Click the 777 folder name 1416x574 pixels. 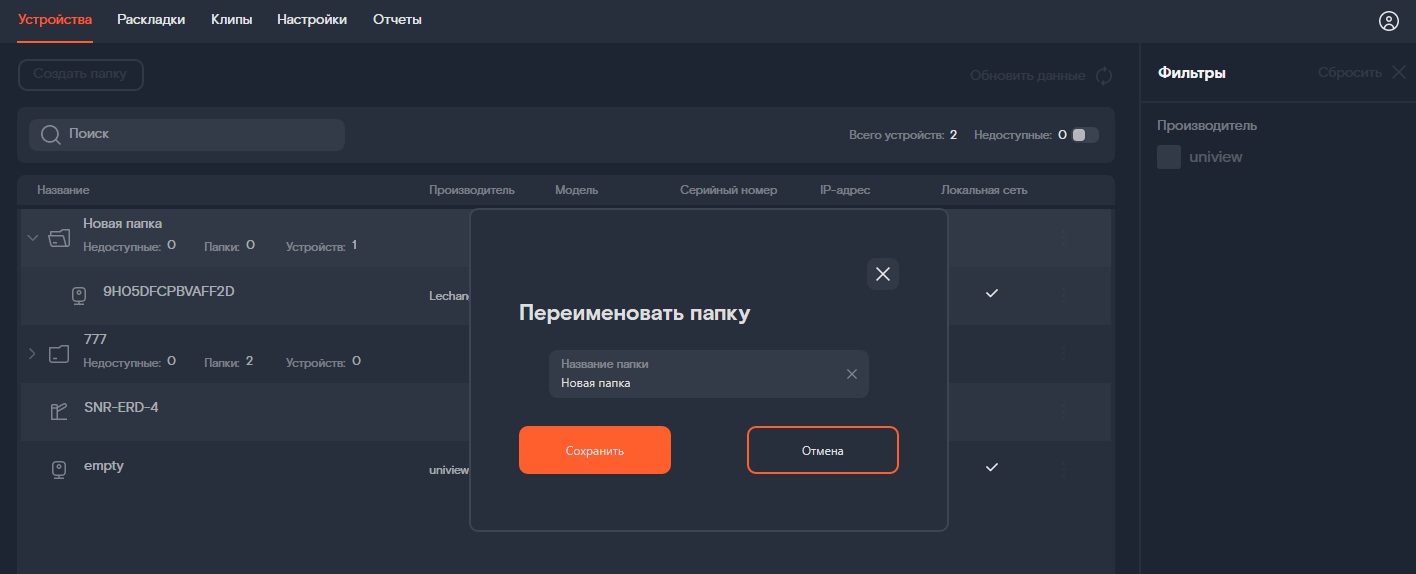[x=95, y=339]
